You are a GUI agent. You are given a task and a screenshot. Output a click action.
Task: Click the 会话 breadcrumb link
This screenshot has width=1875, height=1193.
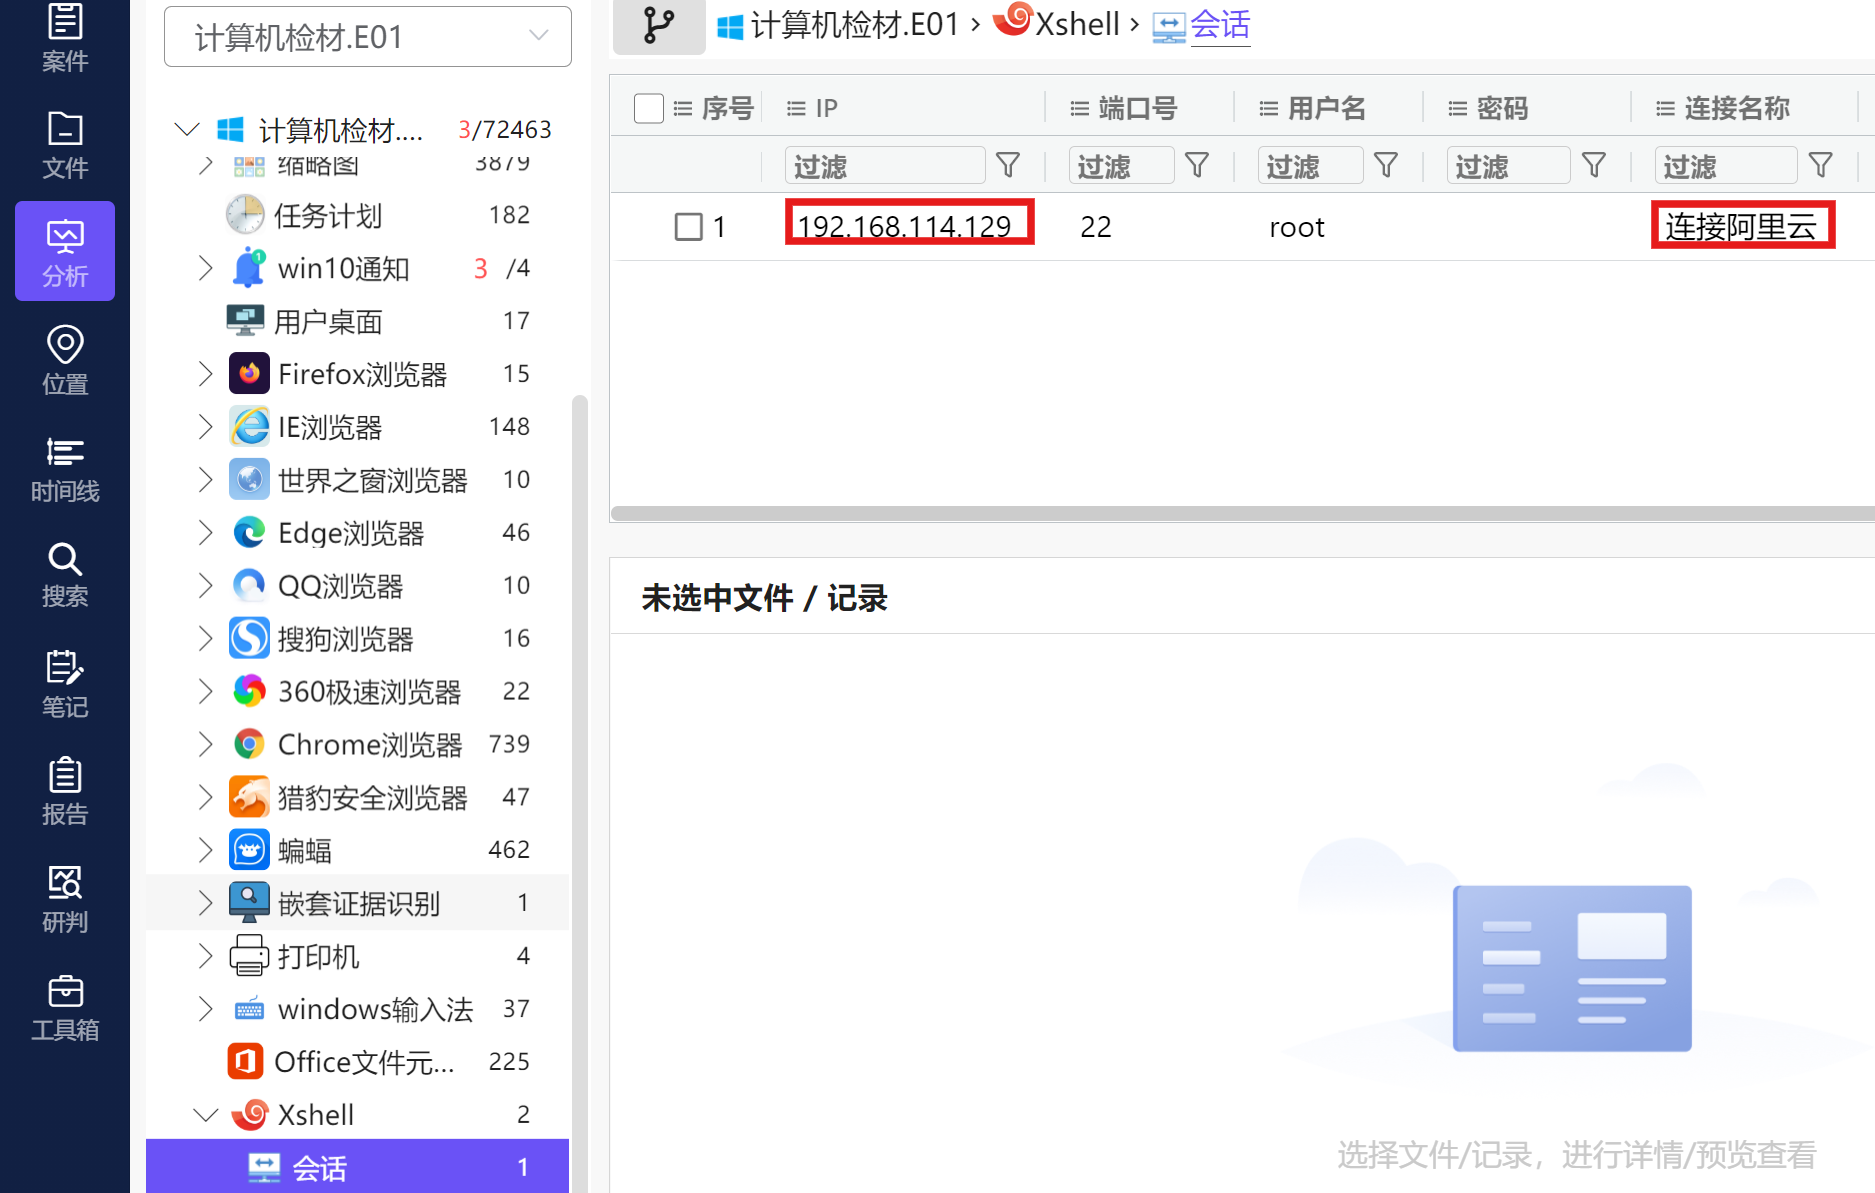(1219, 25)
